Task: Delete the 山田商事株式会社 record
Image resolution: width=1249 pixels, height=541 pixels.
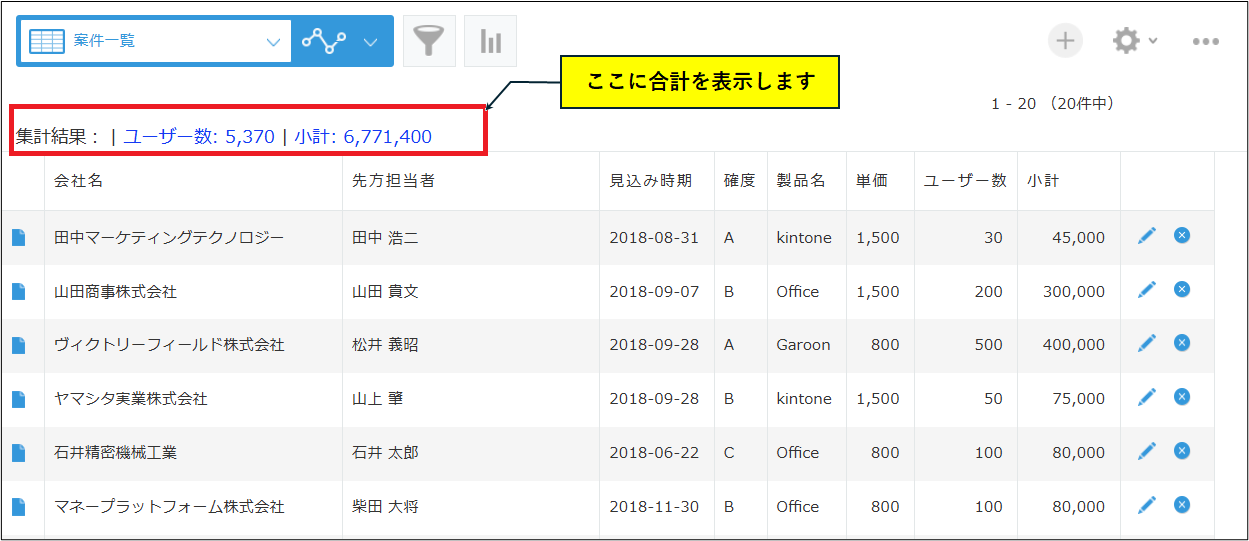Action: (x=1181, y=289)
